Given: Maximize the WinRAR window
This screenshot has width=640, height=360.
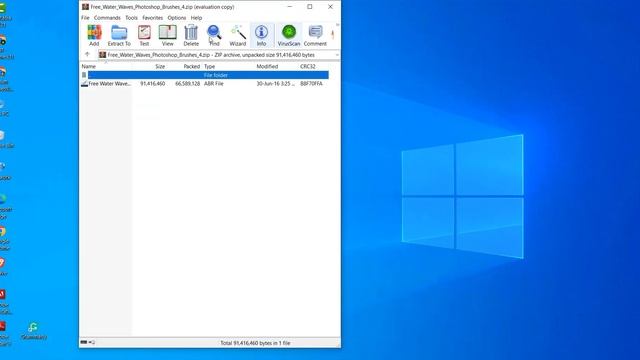Looking at the screenshot, I should [310, 7].
